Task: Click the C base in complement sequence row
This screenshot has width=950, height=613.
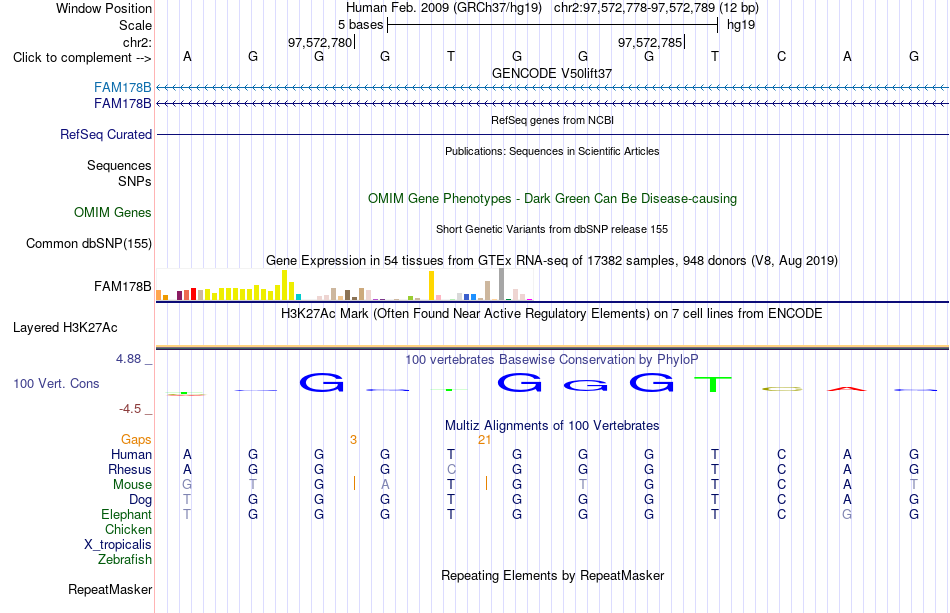Action: [782, 56]
